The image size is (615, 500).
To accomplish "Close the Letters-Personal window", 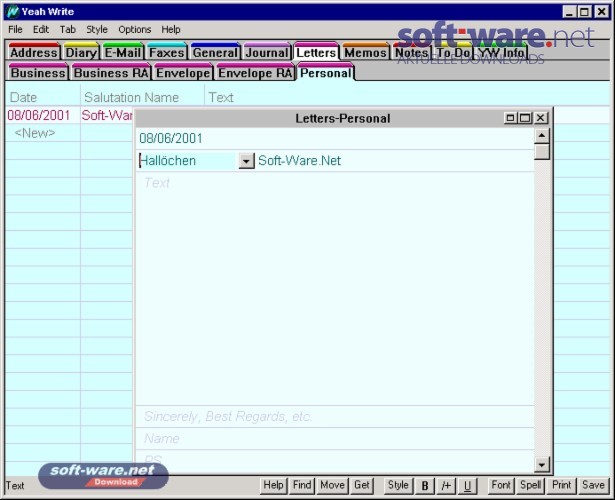I will [x=540, y=118].
